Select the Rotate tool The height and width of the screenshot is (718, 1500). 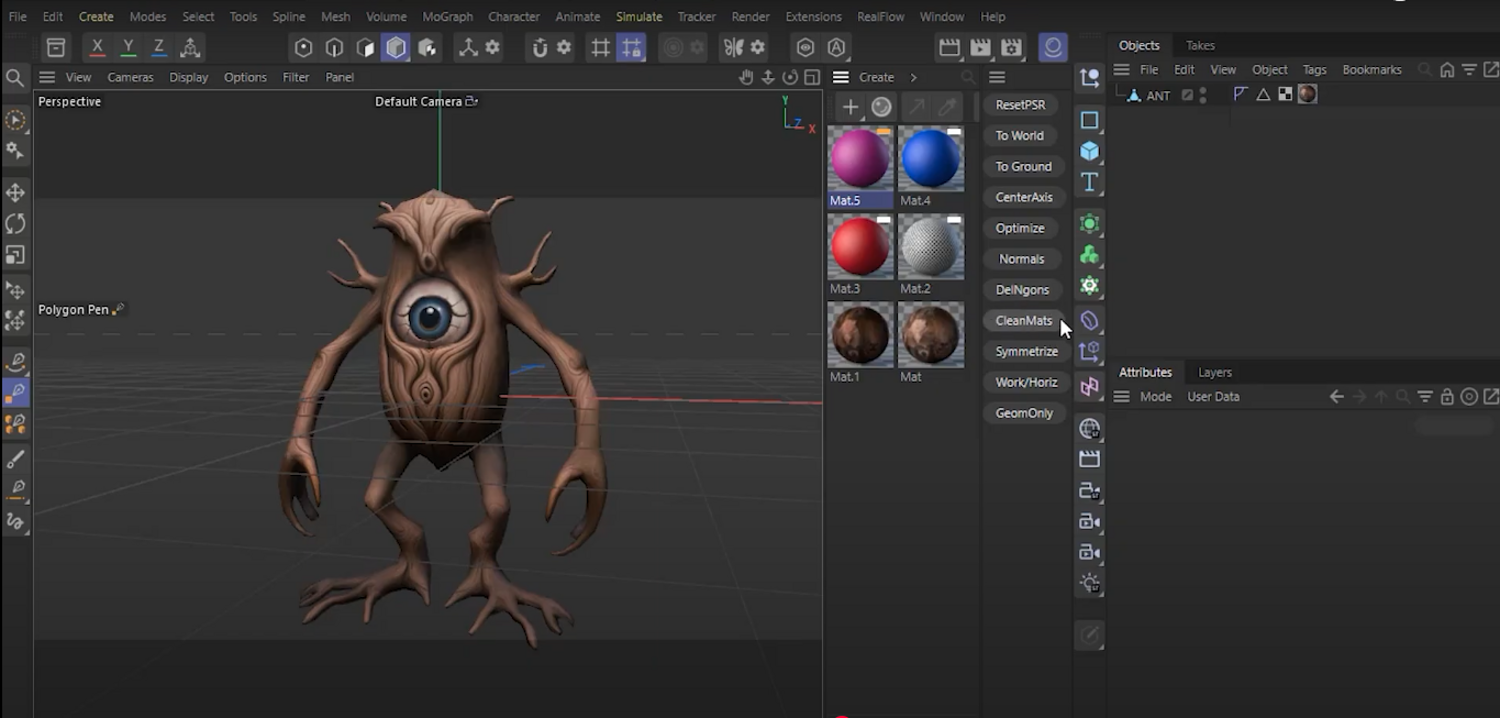pyautogui.click(x=15, y=223)
